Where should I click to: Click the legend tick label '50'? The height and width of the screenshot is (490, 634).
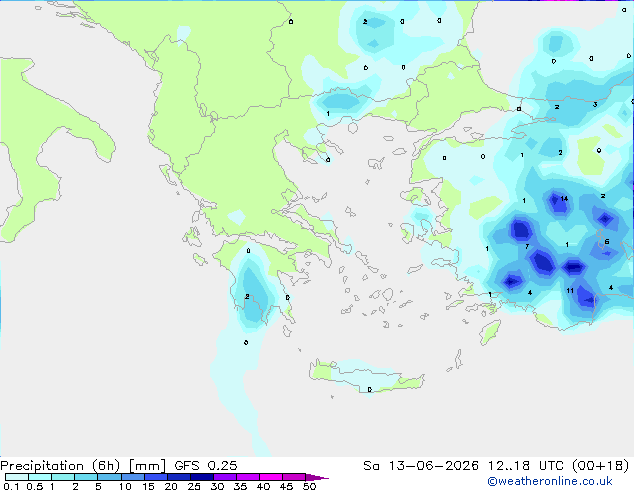(x=310, y=486)
